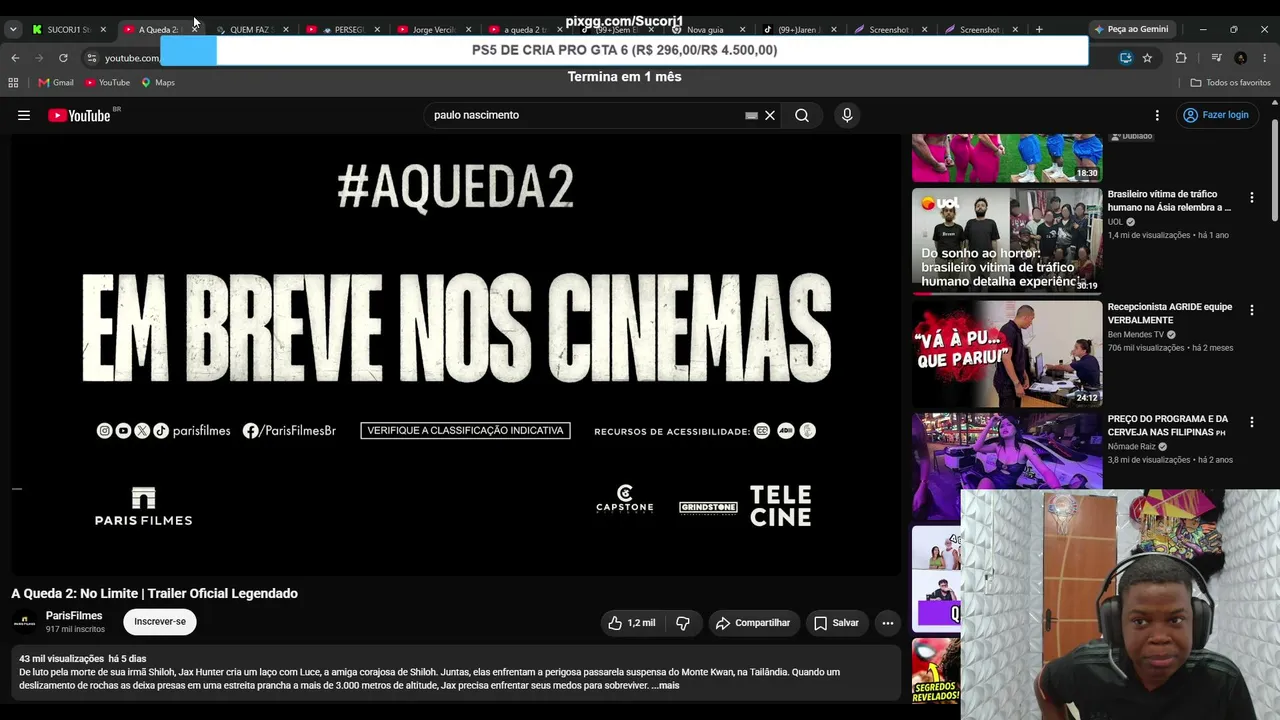Open video titled Recepcionista AGRIDE equipe VERBALMENTE
Image resolution: width=1280 pixels, height=720 pixels.
1170,313
